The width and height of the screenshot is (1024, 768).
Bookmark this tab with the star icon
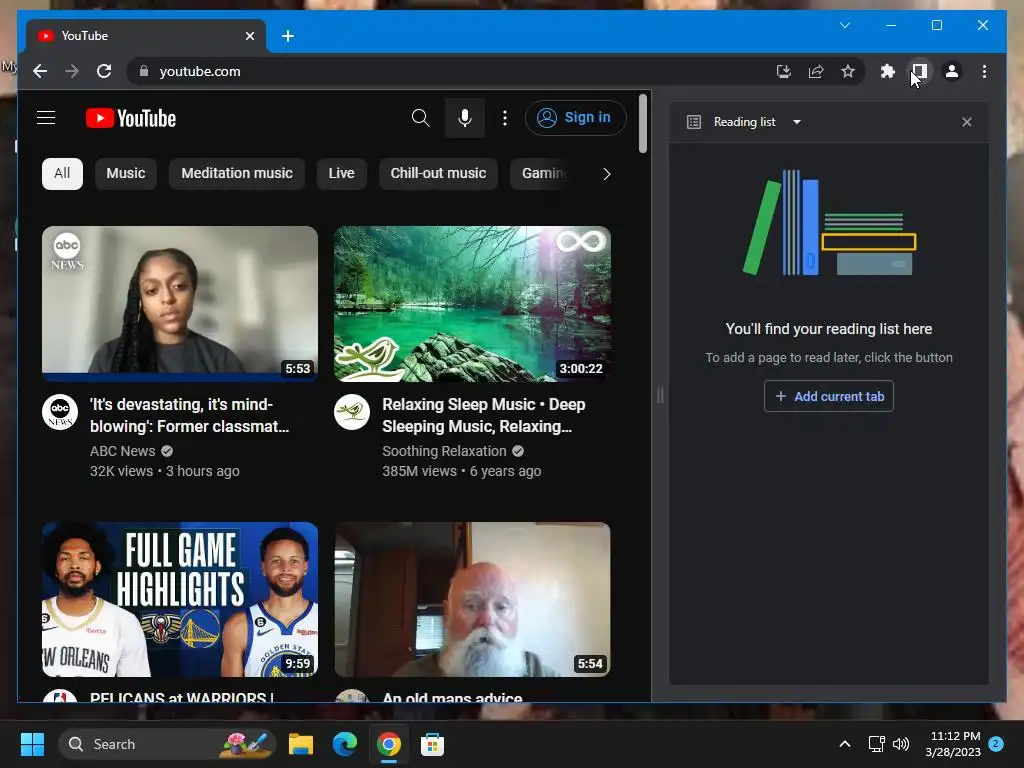click(848, 71)
